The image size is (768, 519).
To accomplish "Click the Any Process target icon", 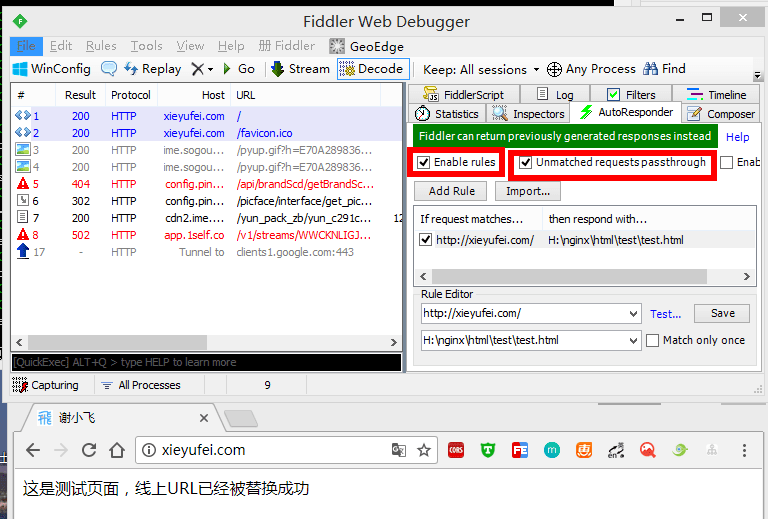I will [x=554, y=70].
